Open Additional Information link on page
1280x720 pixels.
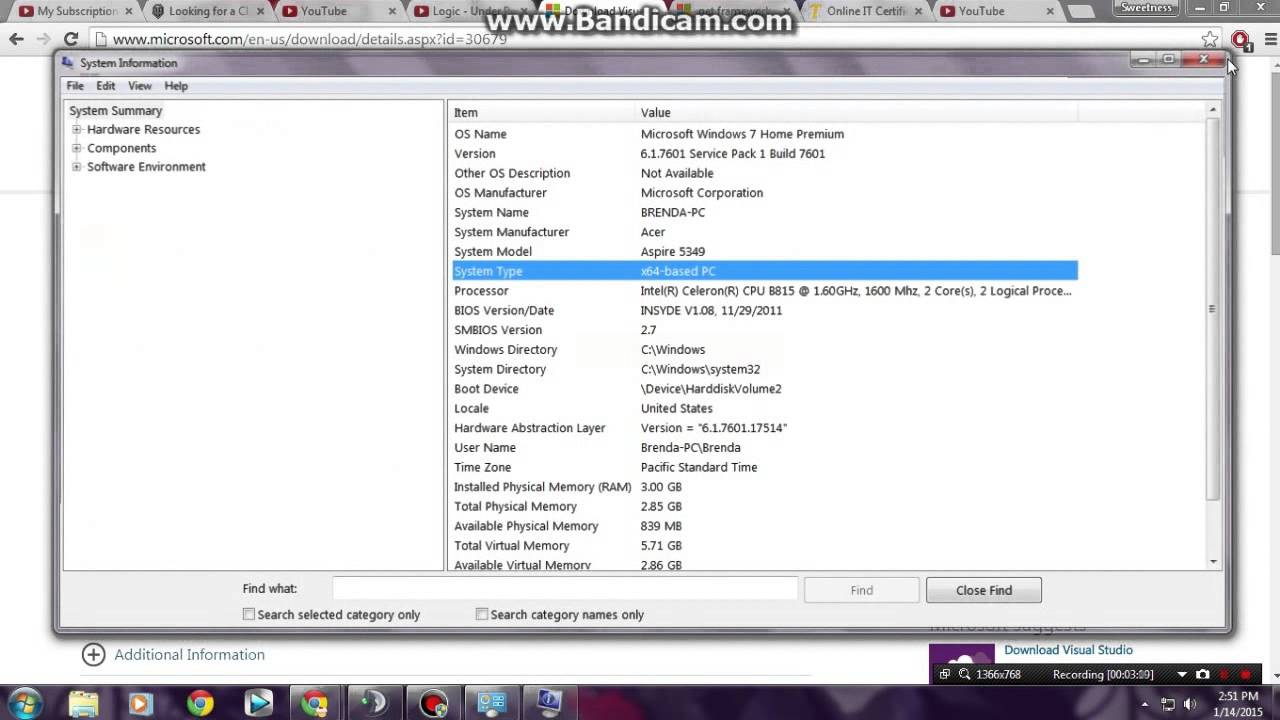click(x=189, y=654)
